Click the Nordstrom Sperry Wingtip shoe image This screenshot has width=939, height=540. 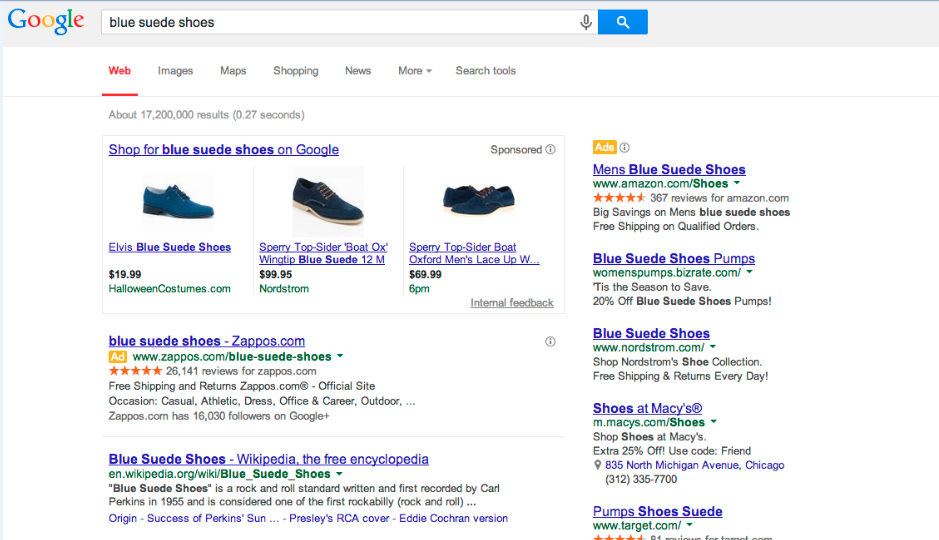coord(328,201)
